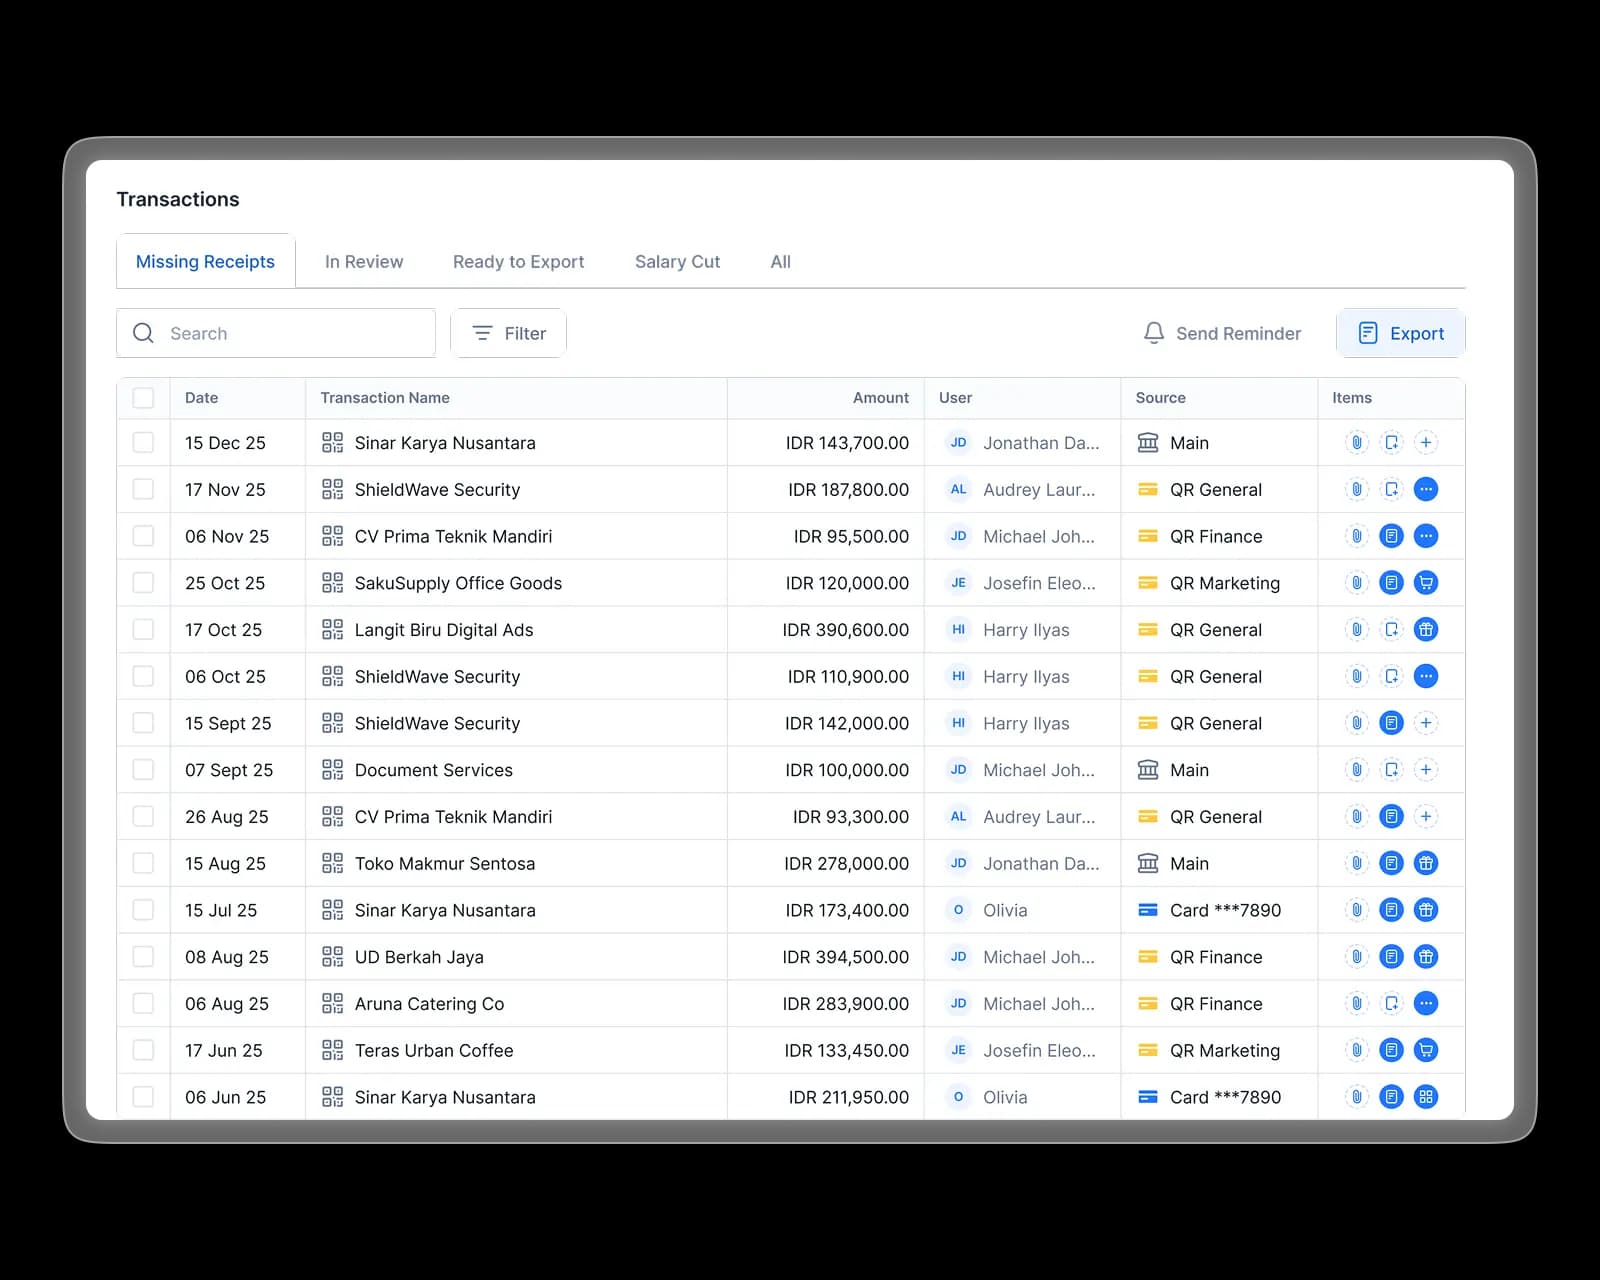Click the note document icon on CV Prima Teknik Mandiri row

point(1391,536)
